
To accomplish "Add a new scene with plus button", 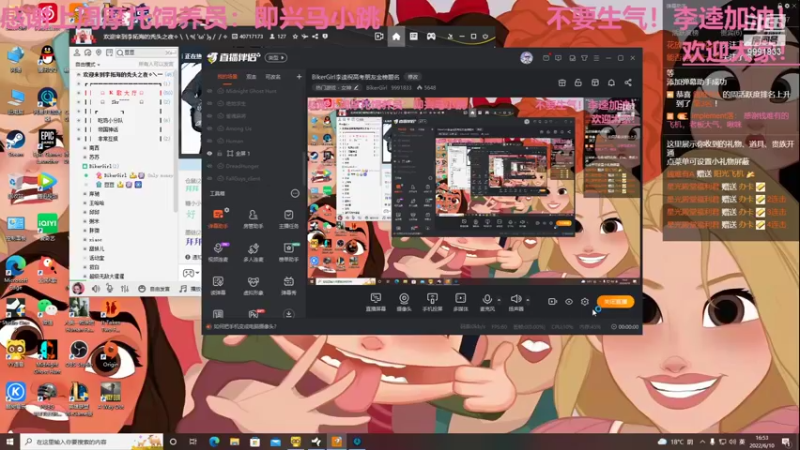I will (x=299, y=77).
